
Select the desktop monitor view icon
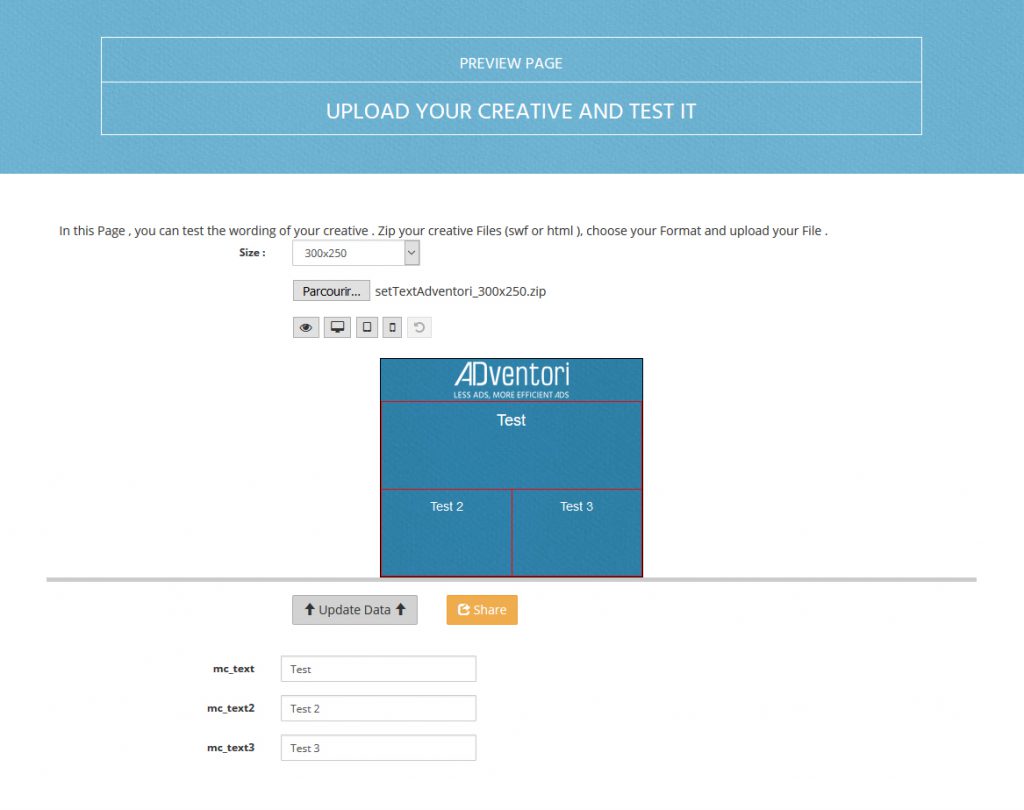coord(337,327)
